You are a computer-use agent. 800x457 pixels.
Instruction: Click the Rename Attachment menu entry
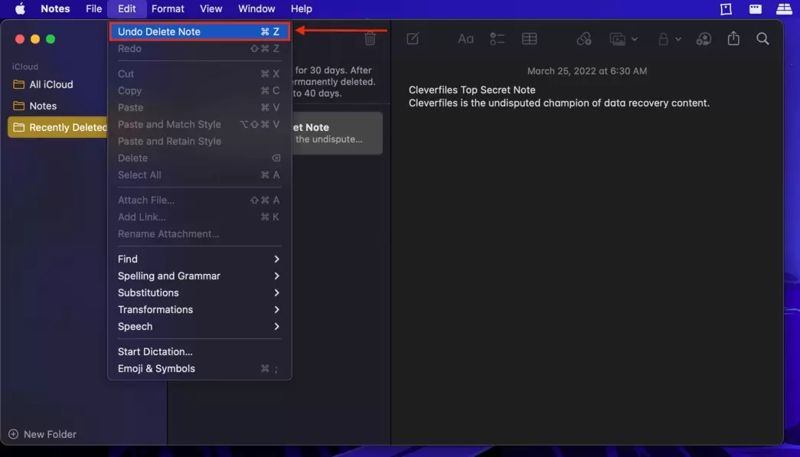tap(199, 234)
